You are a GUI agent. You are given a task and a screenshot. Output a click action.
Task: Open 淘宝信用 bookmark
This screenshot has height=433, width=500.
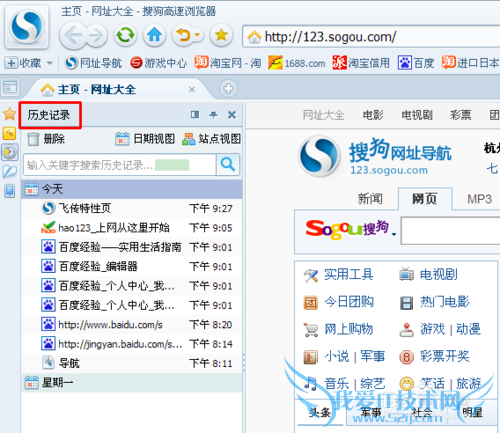point(361,63)
